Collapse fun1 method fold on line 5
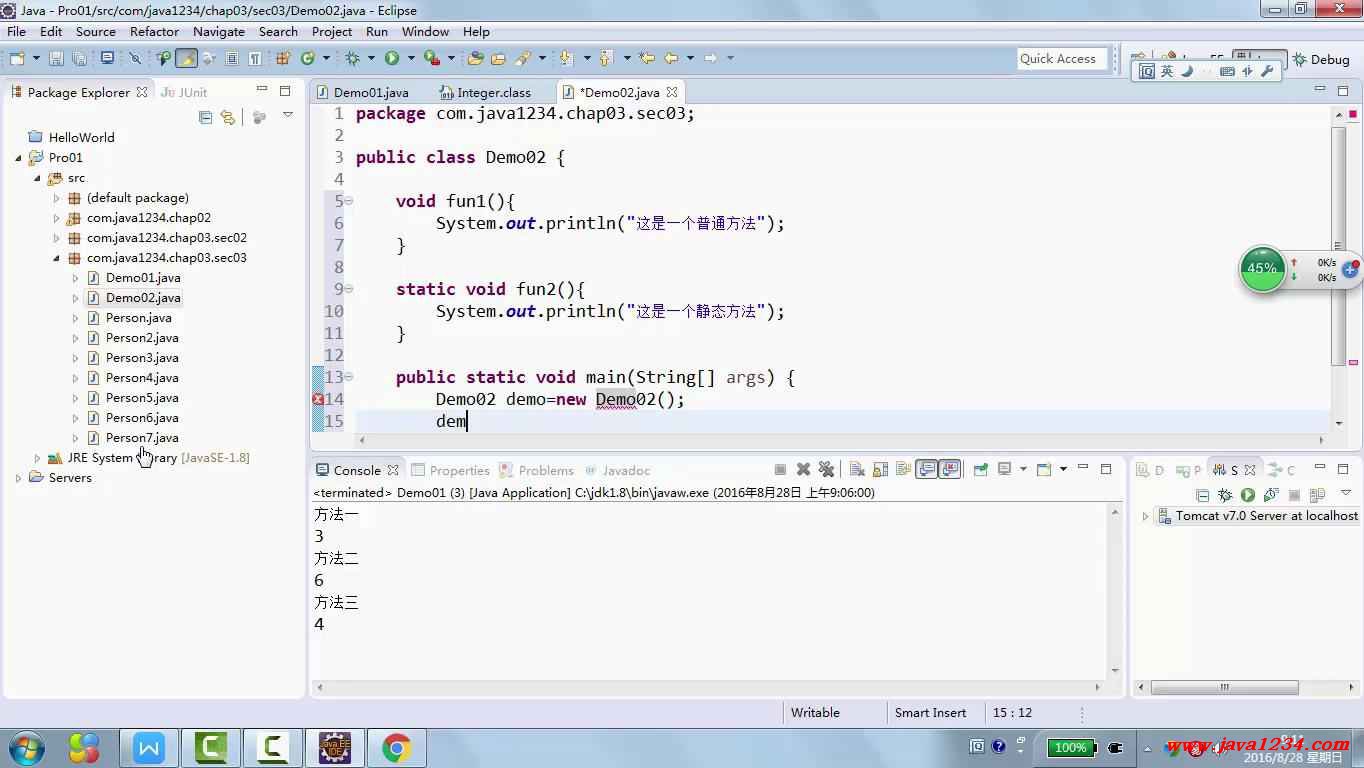Image resolution: width=1364 pixels, height=768 pixels. point(349,201)
